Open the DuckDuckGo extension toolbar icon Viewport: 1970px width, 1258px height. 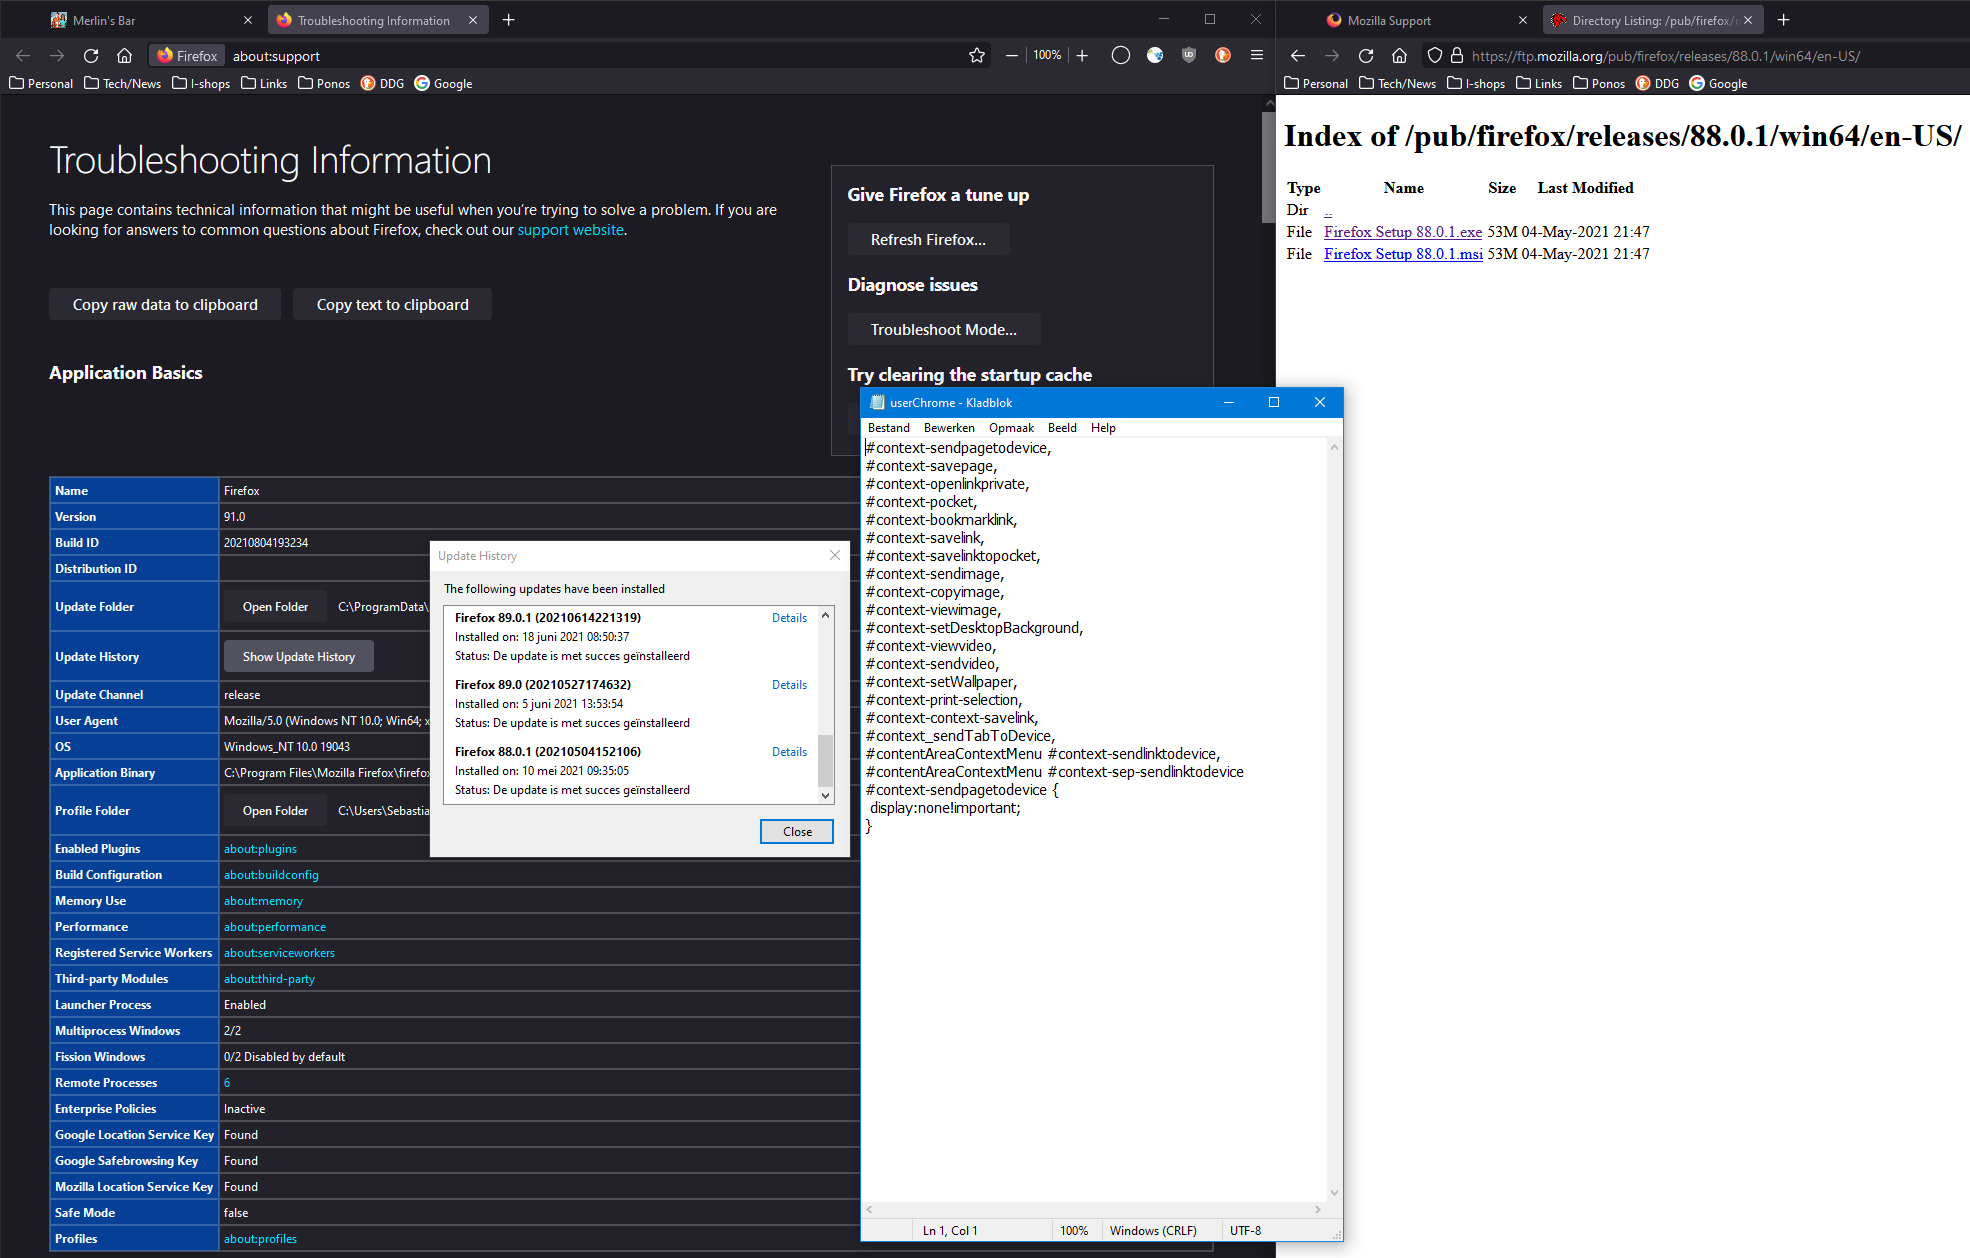point(1223,56)
